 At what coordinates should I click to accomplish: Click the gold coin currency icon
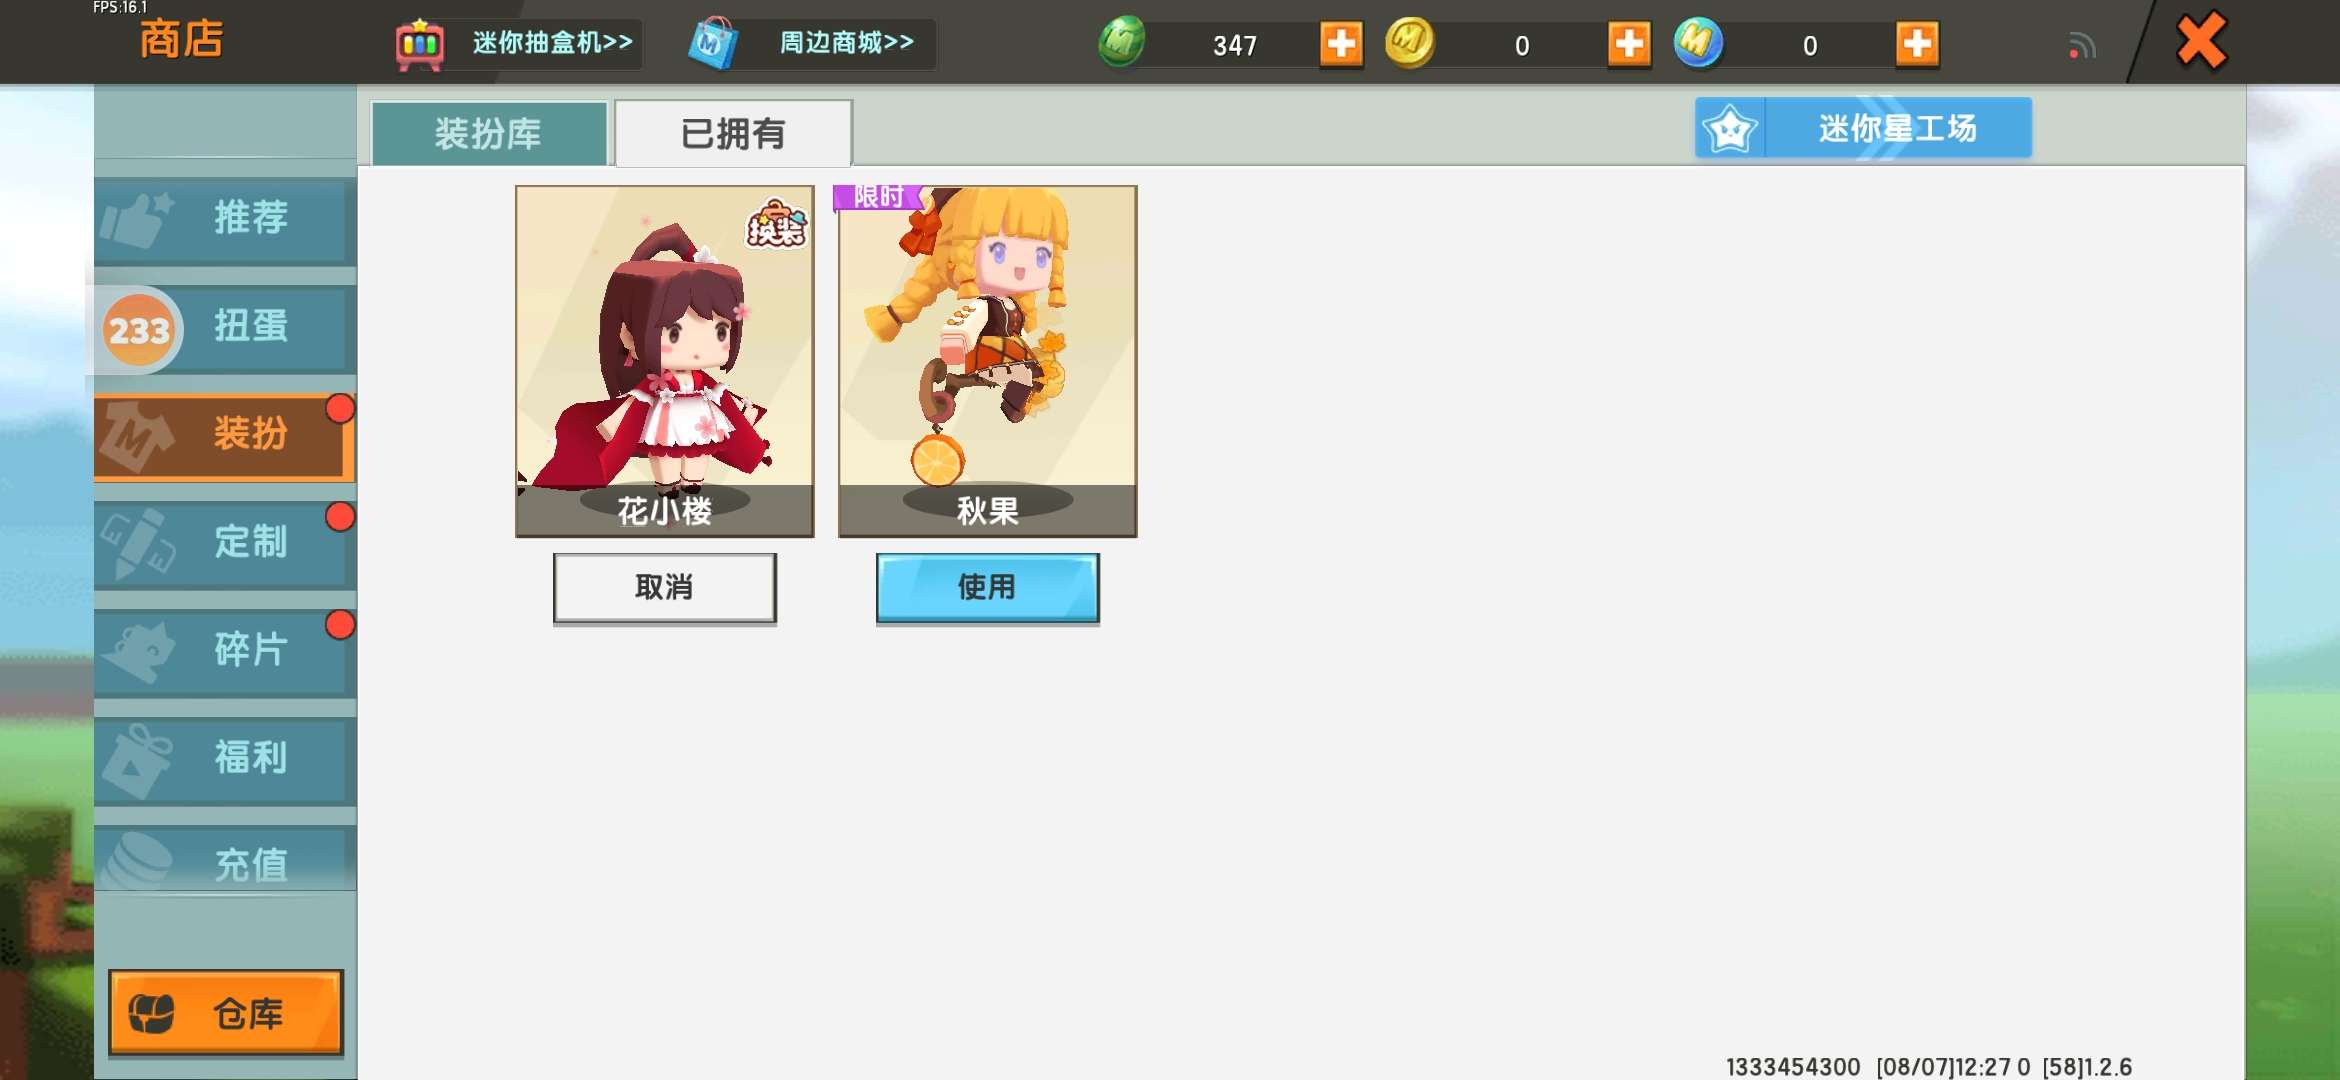coord(1410,43)
